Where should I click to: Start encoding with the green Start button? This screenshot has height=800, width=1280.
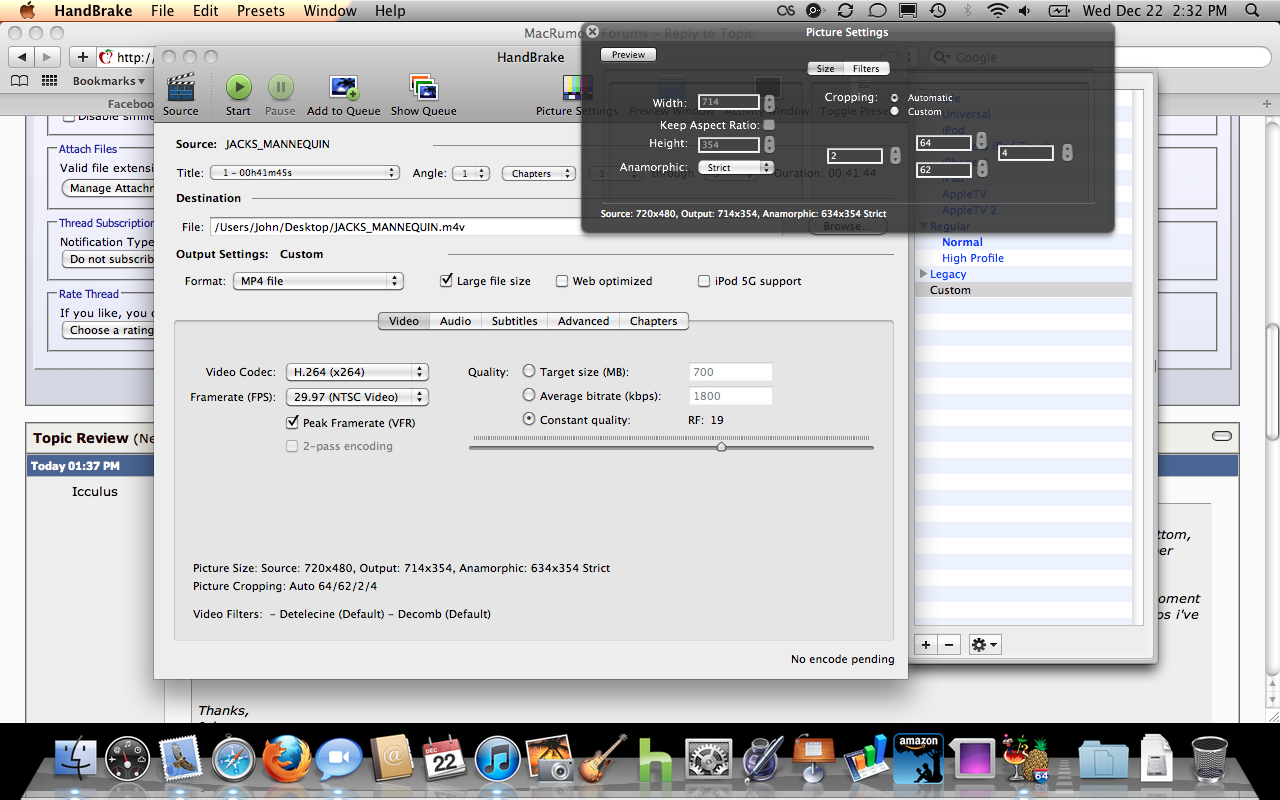238,88
